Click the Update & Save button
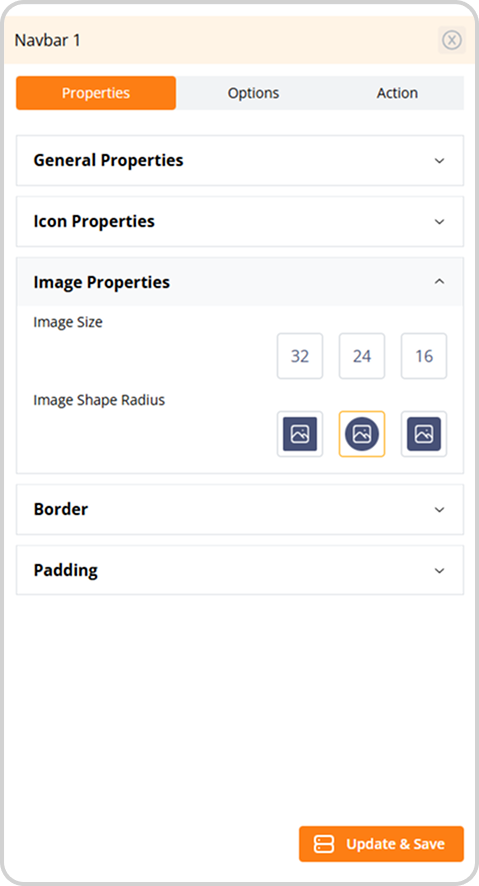This screenshot has width=479, height=886. (x=381, y=844)
